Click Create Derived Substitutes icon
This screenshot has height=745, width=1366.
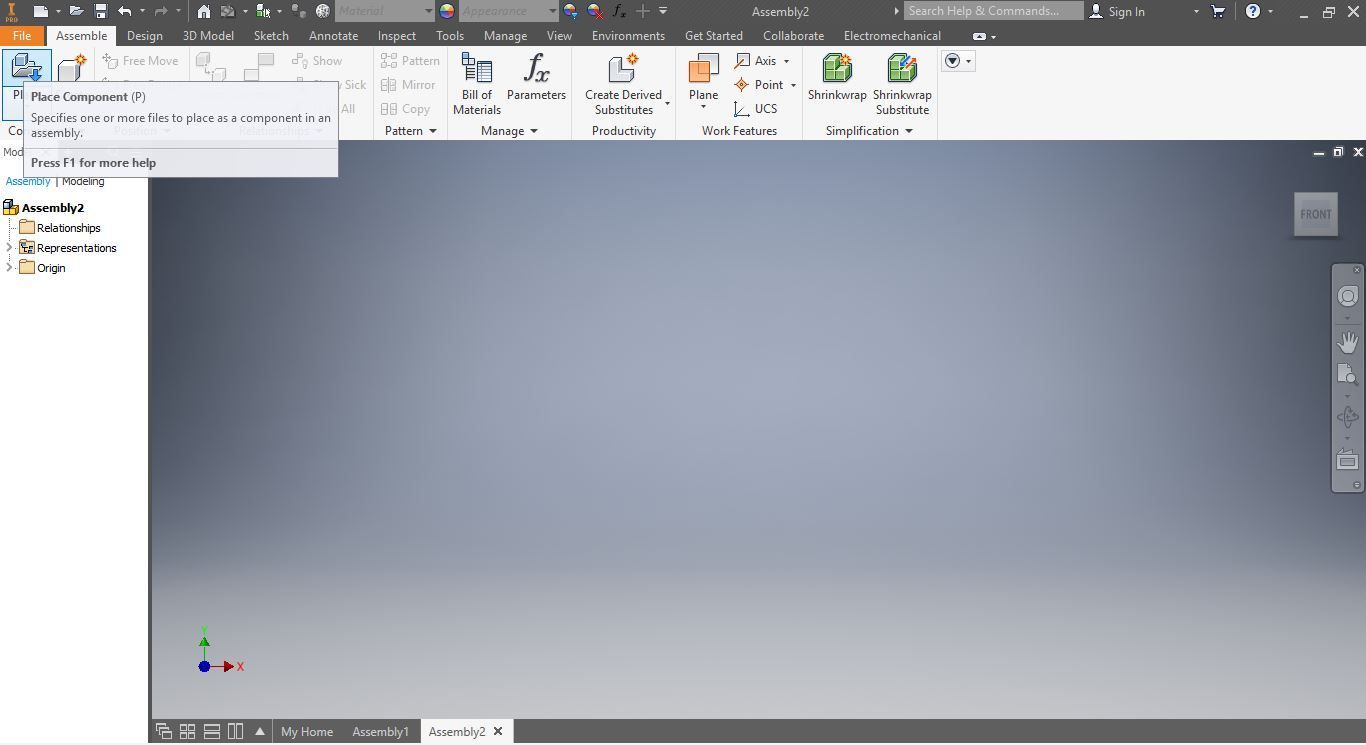coord(623,84)
